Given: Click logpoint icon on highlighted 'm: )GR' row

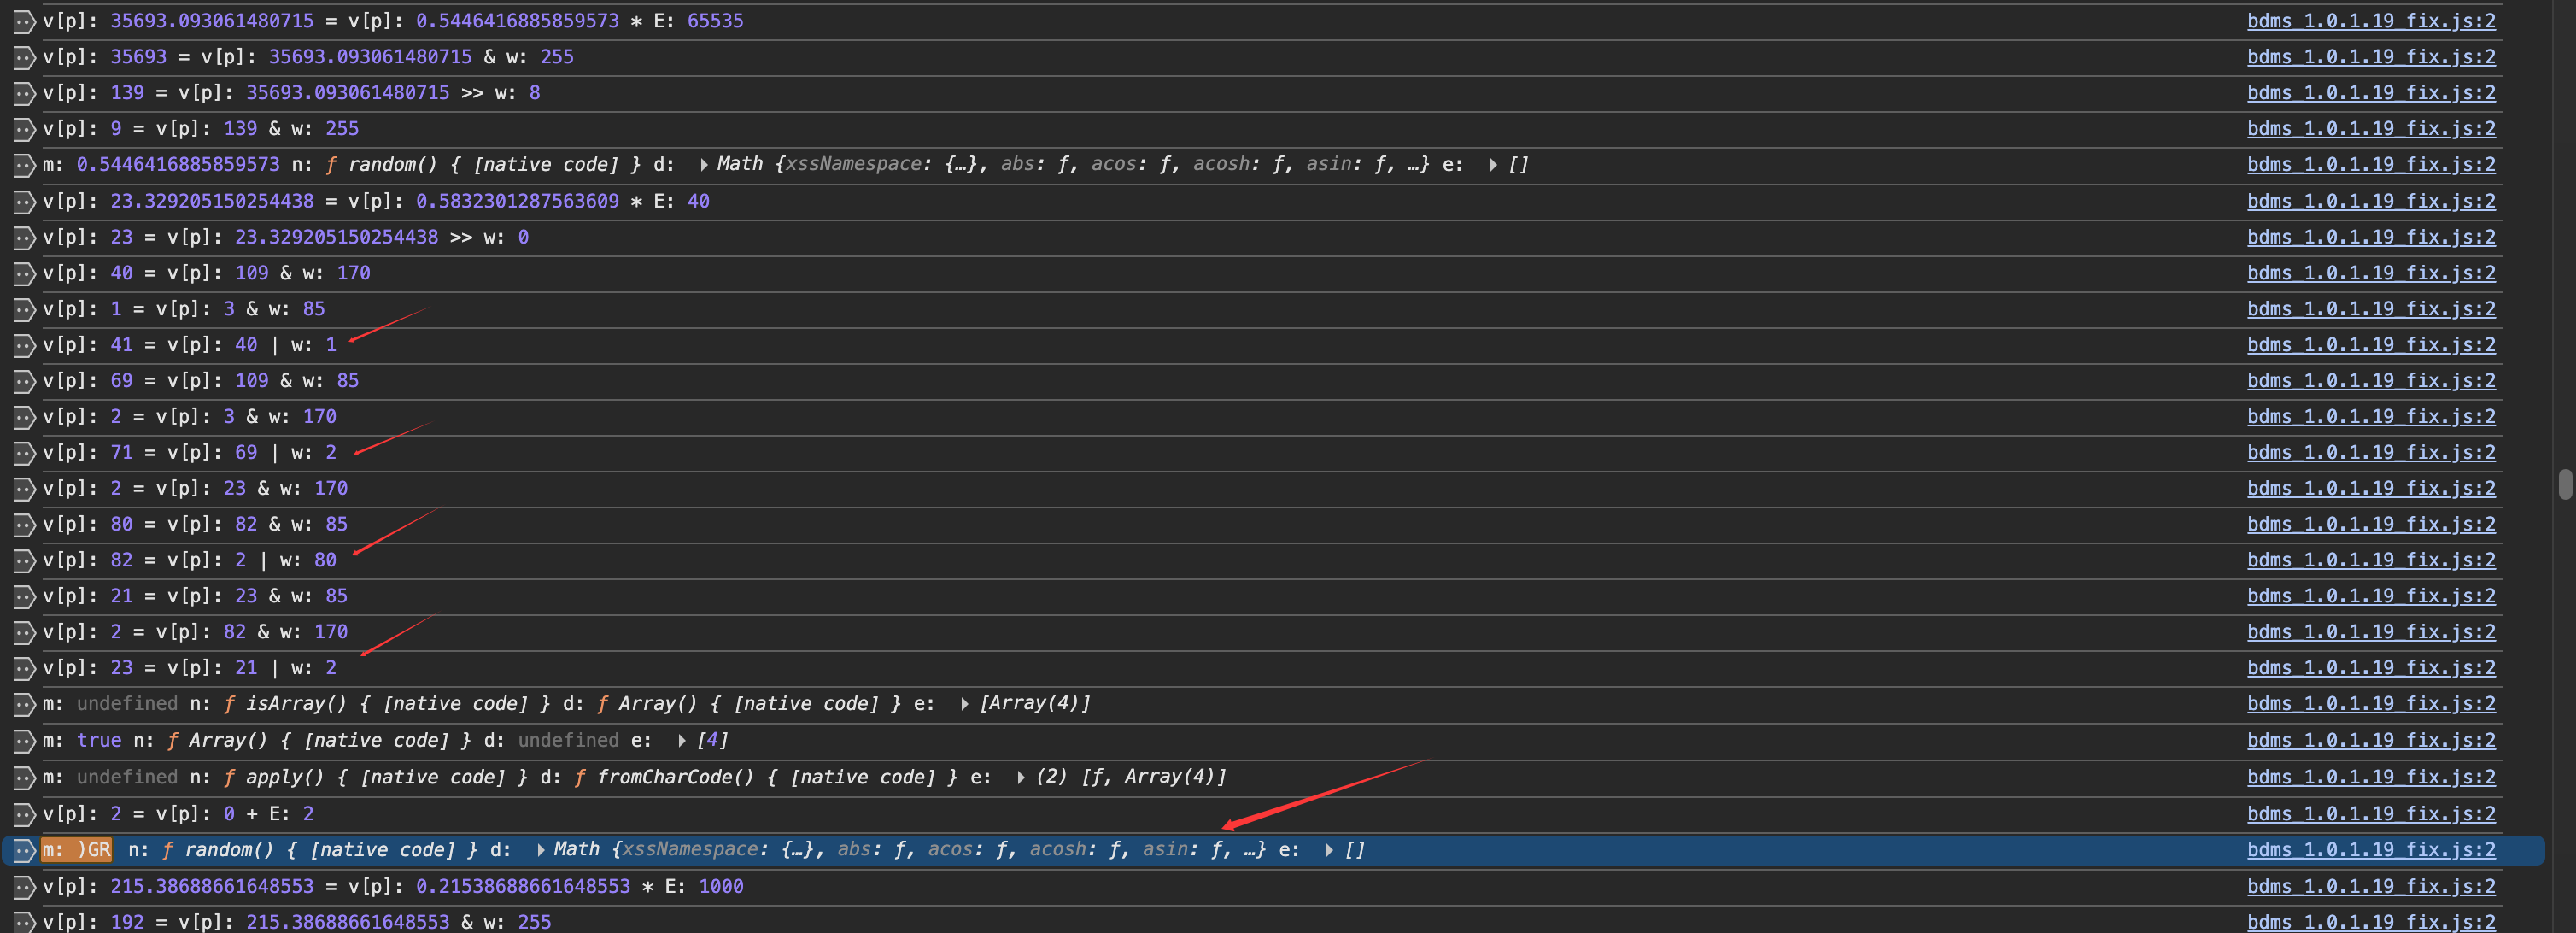Looking at the screenshot, I should (x=24, y=850).
